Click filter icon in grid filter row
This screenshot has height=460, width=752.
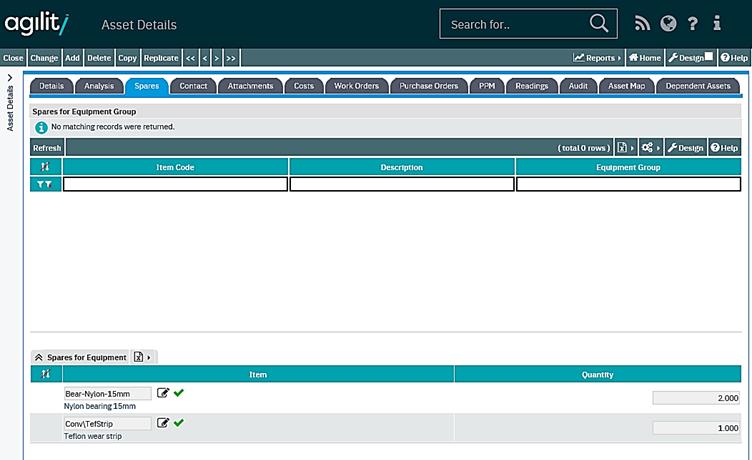pos(45,184)
